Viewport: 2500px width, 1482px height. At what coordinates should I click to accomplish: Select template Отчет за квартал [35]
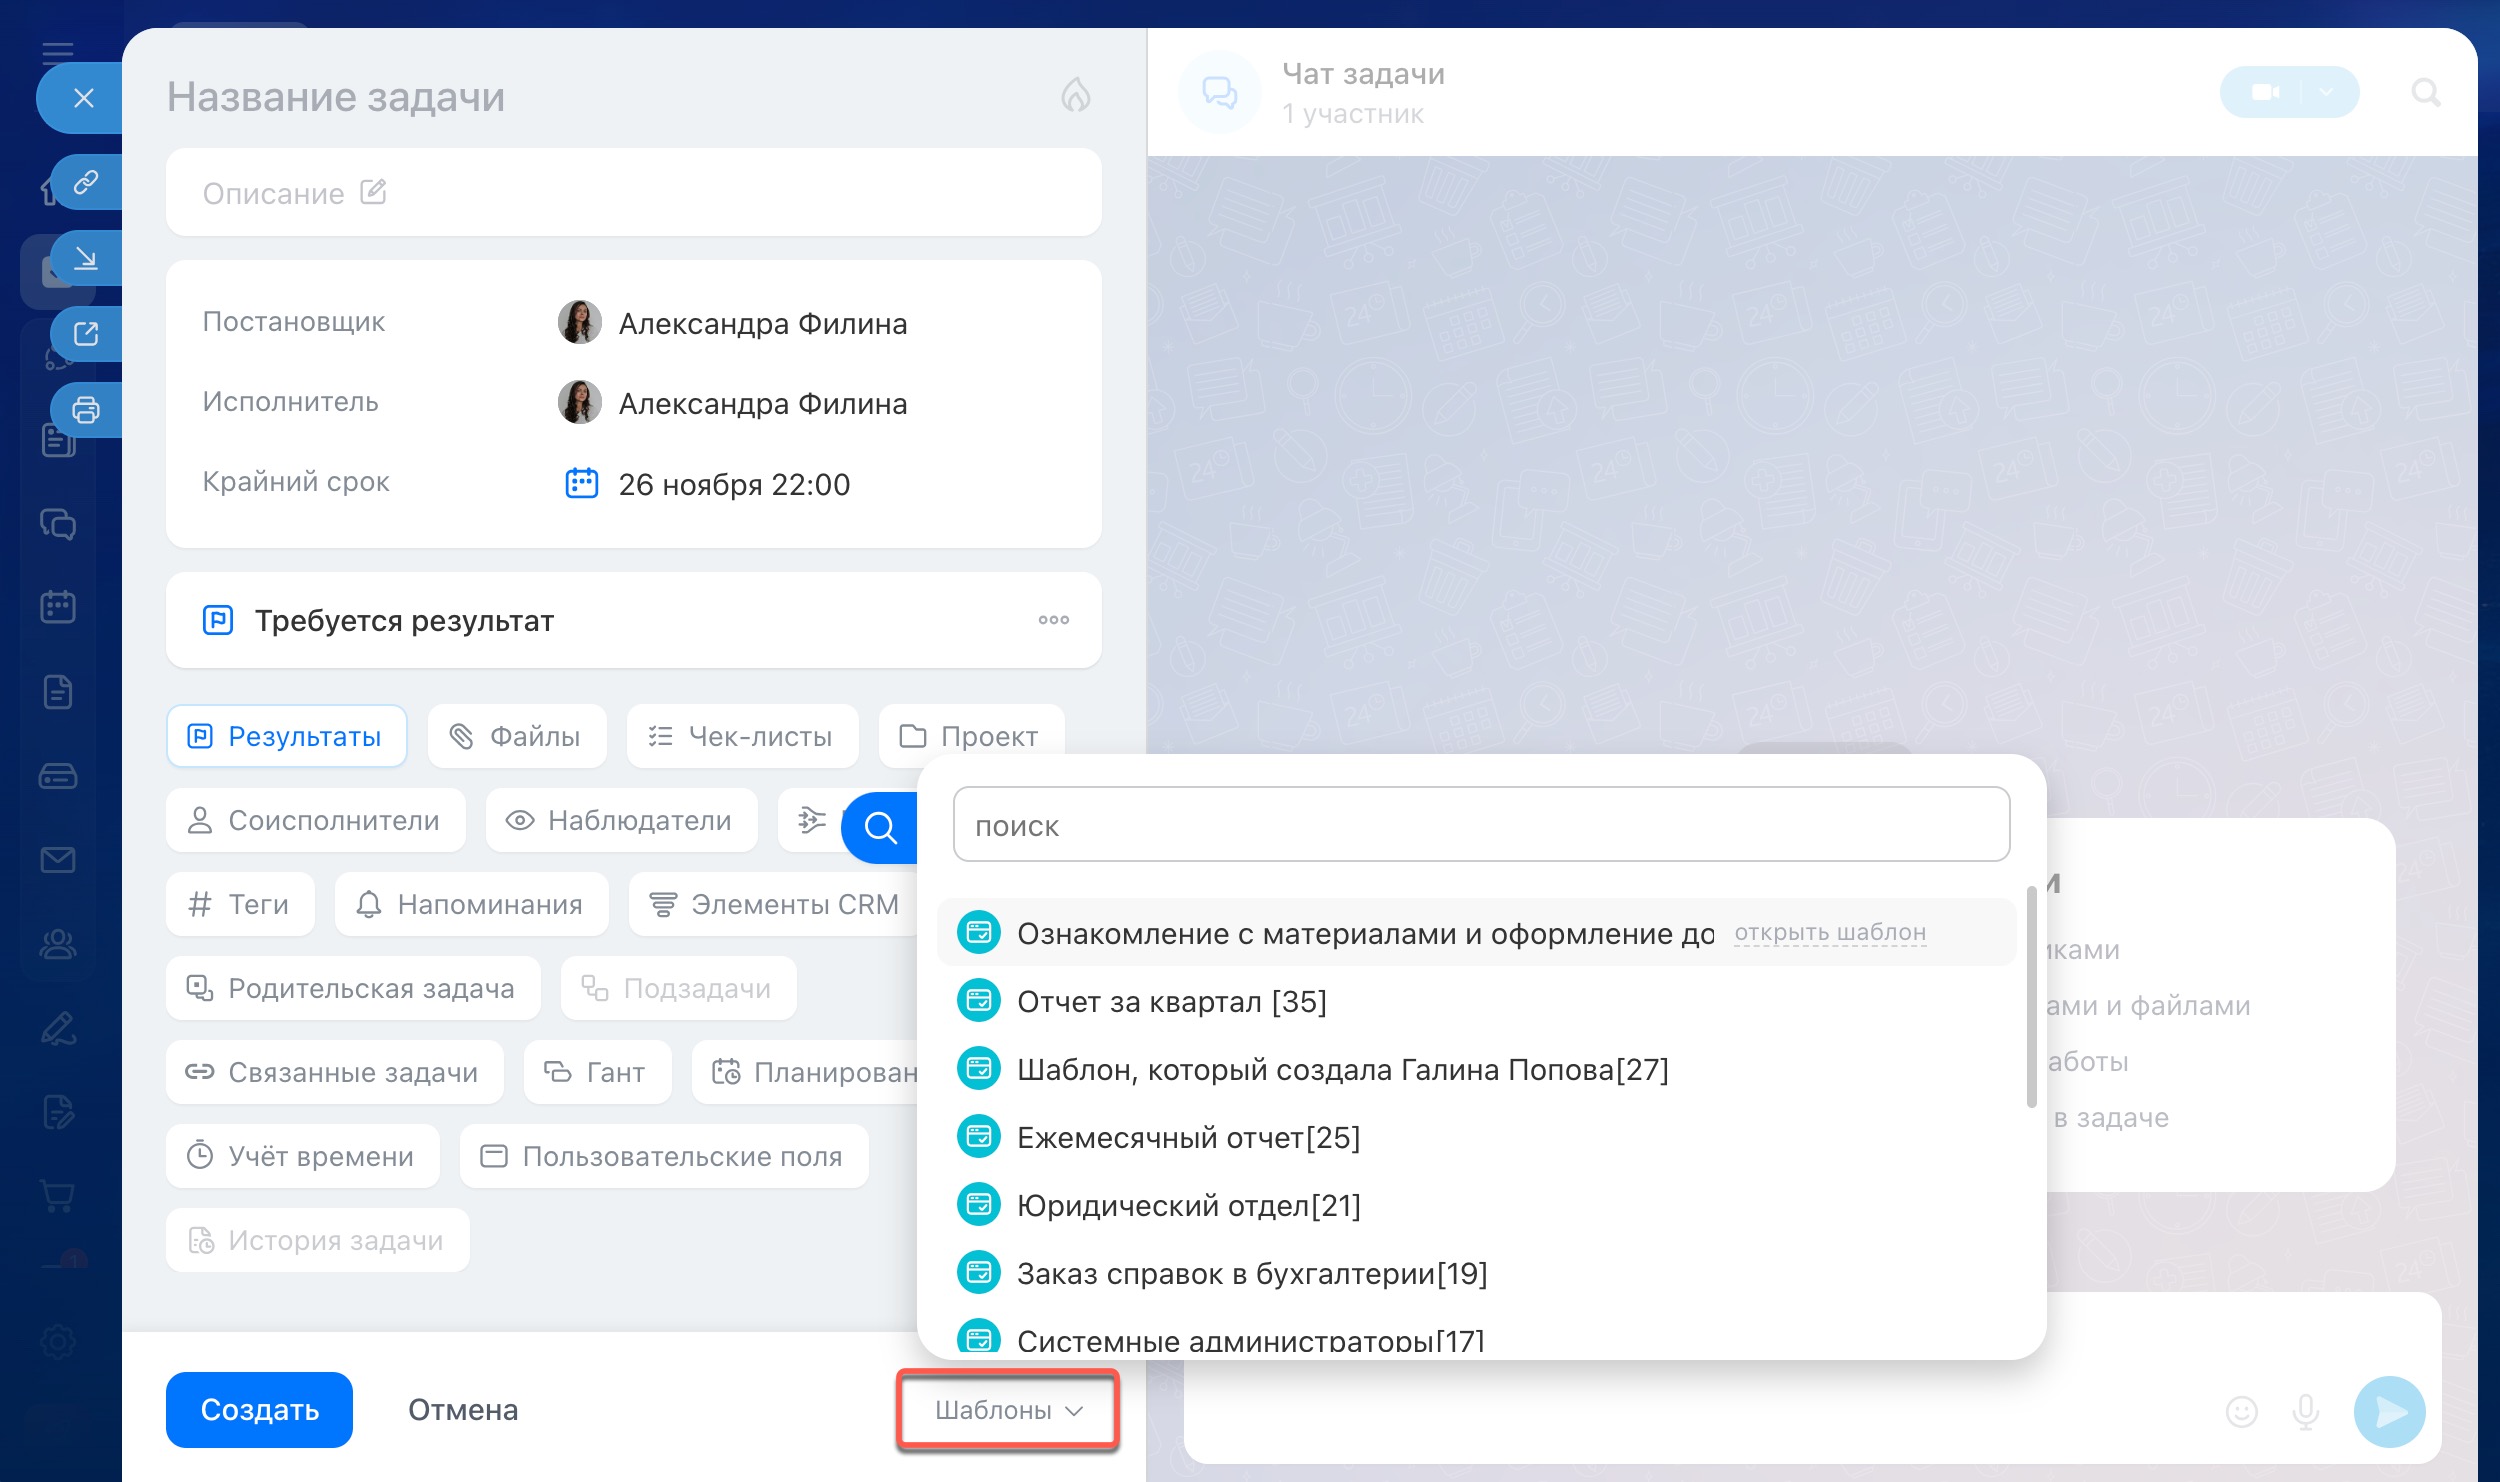[1171, 1002]
